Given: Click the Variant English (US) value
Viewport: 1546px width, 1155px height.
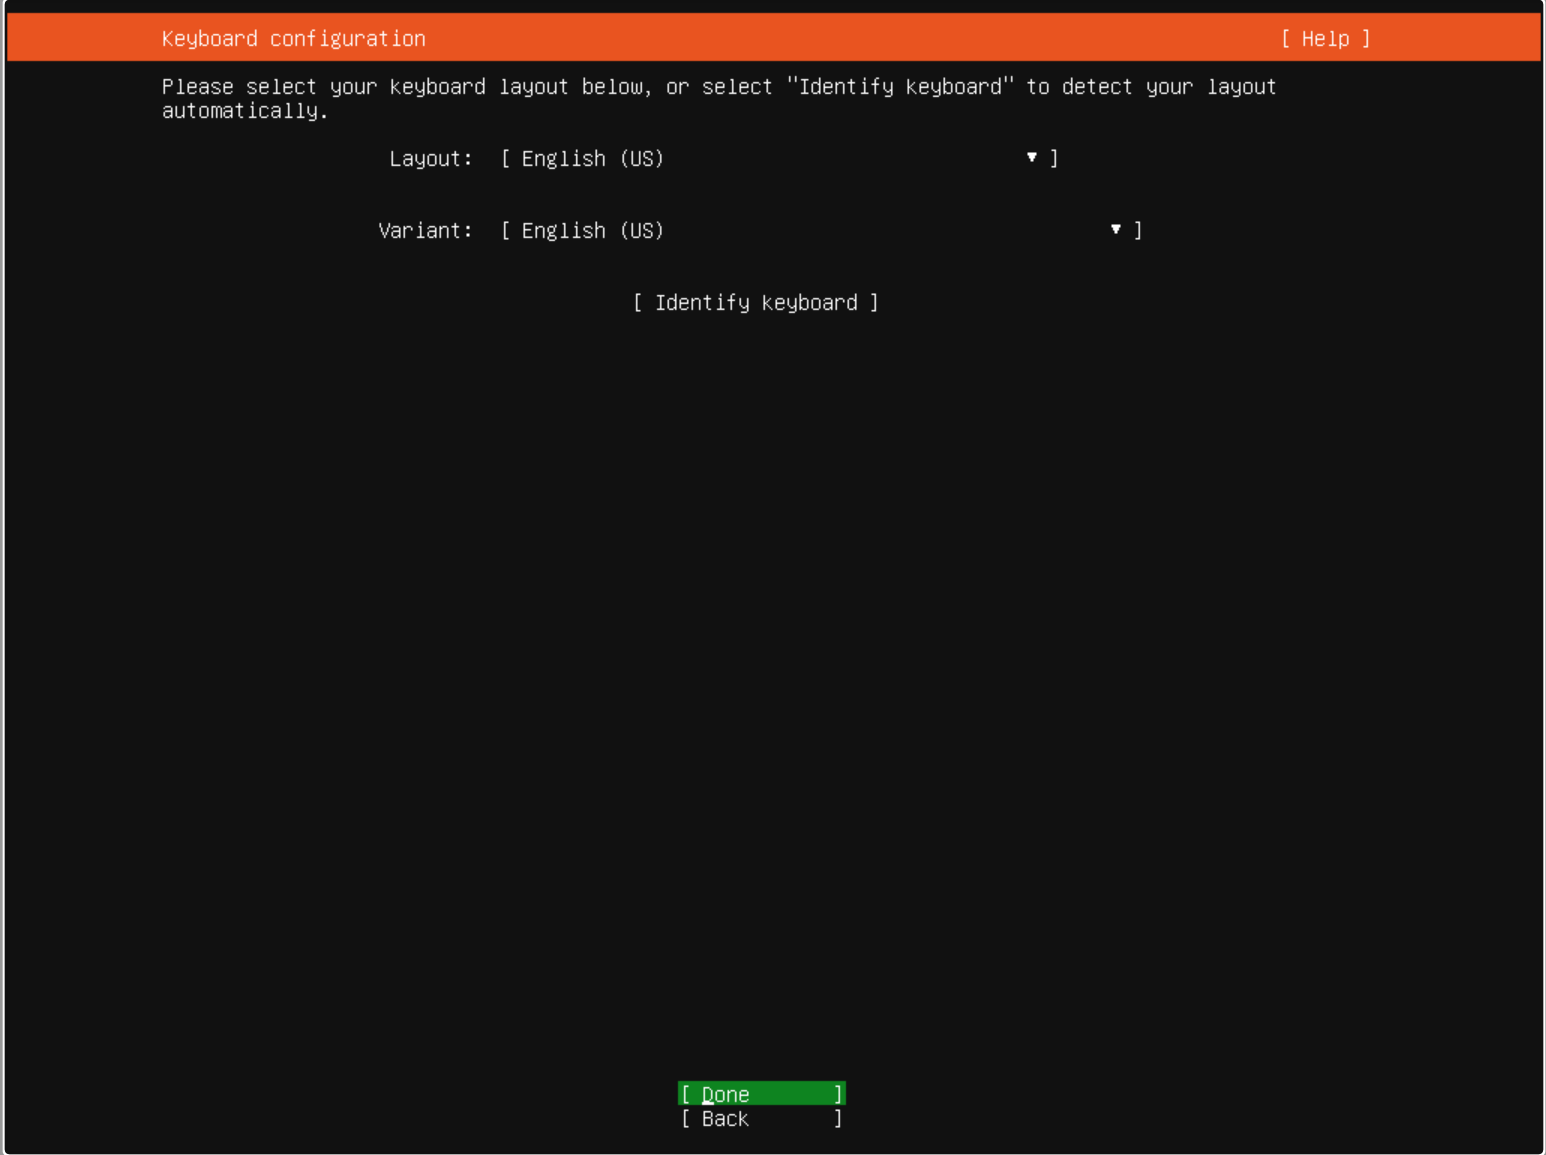Looking at the screenshot, I should 592,231.
